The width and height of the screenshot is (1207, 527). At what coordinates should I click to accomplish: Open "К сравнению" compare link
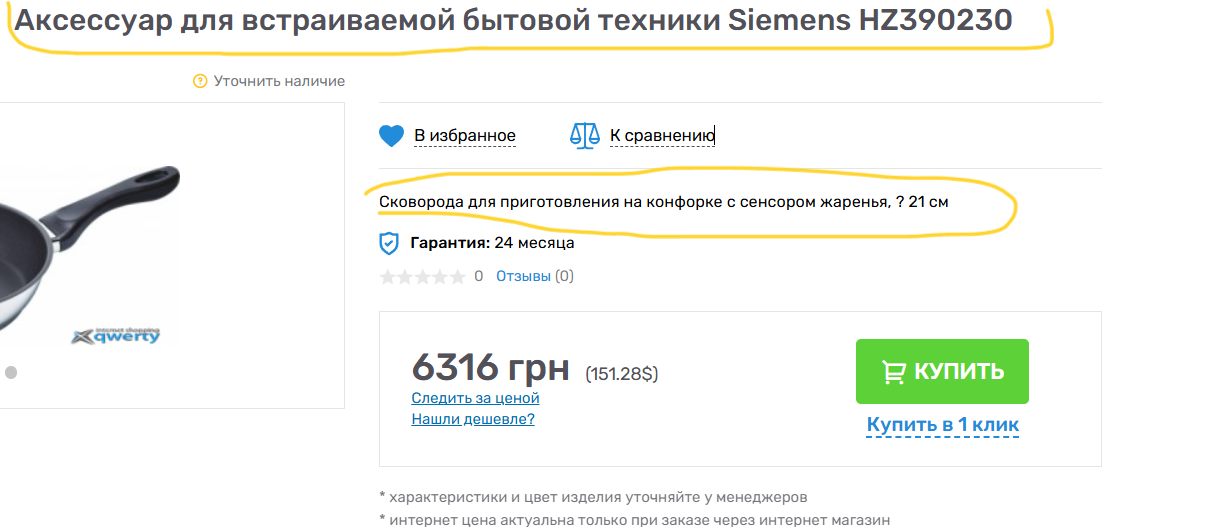(662, 136)
